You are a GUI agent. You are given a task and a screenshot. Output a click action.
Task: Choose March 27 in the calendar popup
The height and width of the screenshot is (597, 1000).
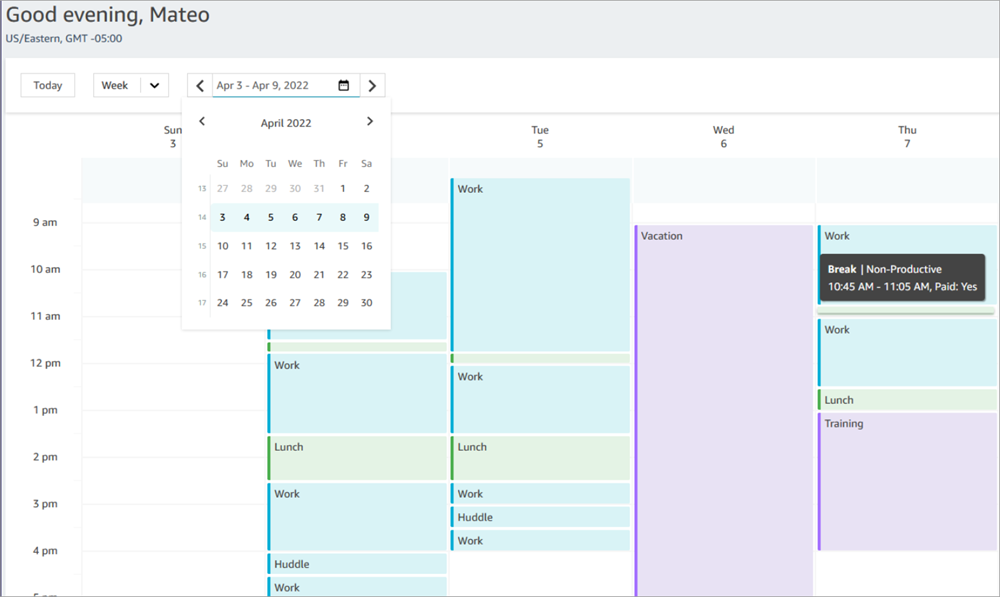click(223, 188)
